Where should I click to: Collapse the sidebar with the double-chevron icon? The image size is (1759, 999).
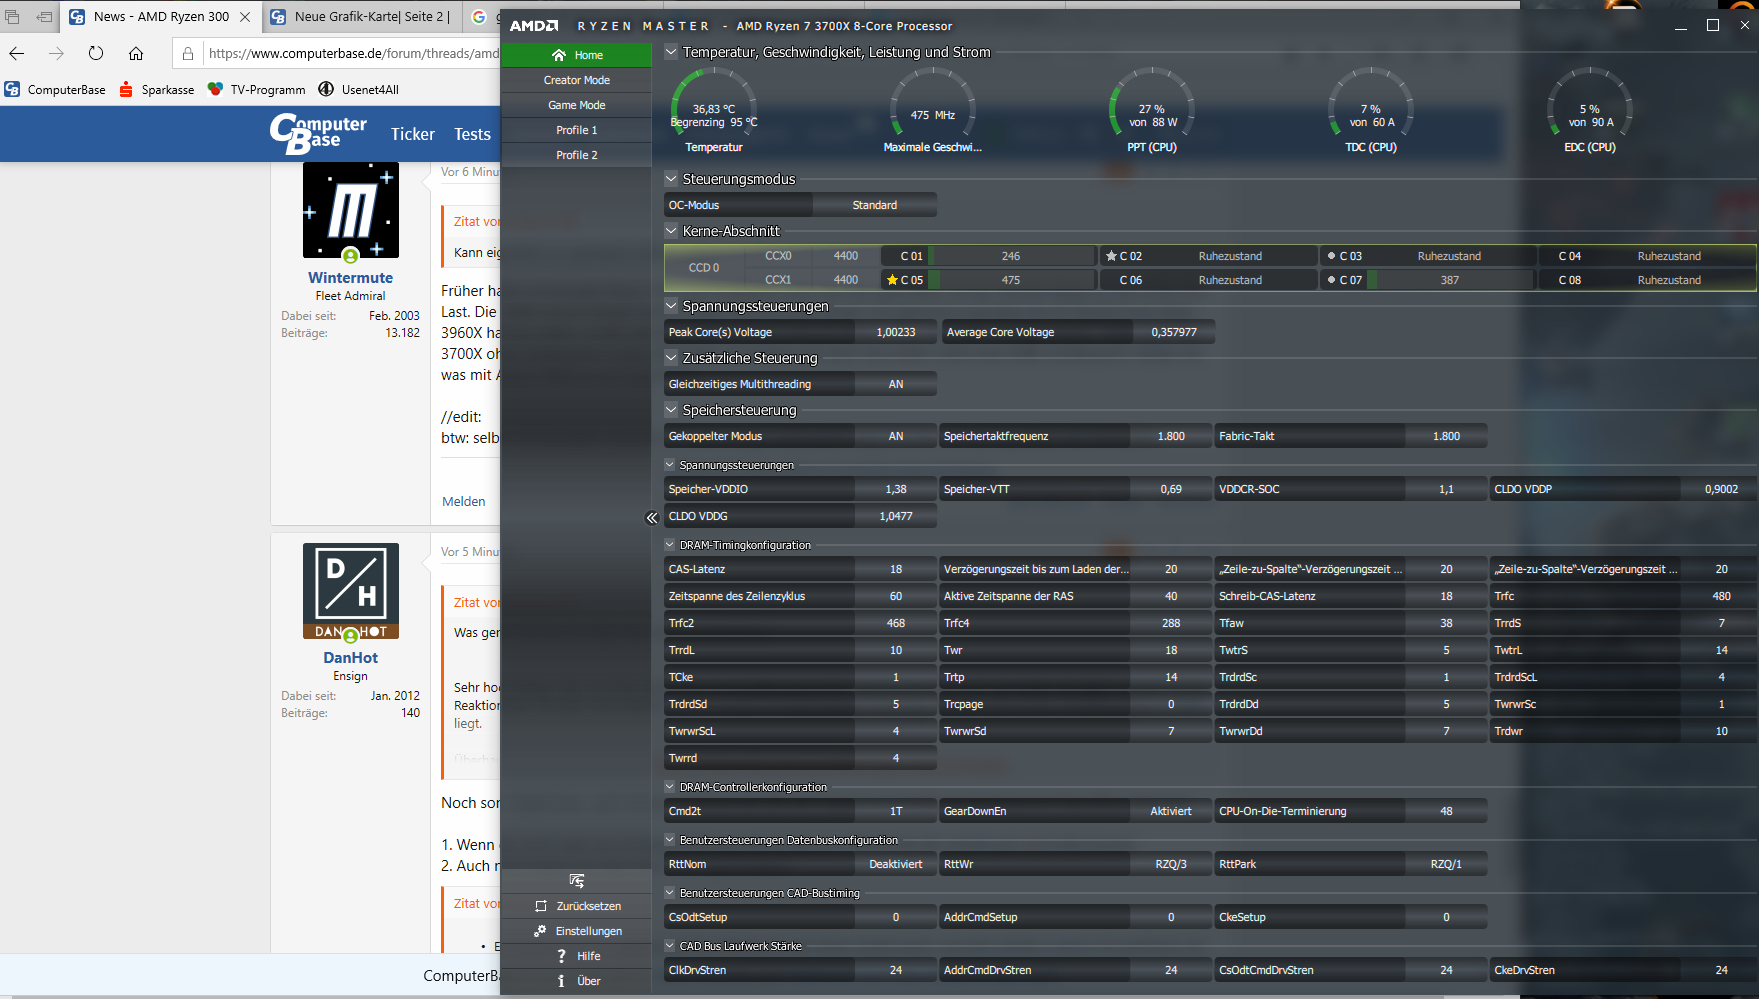652,518
